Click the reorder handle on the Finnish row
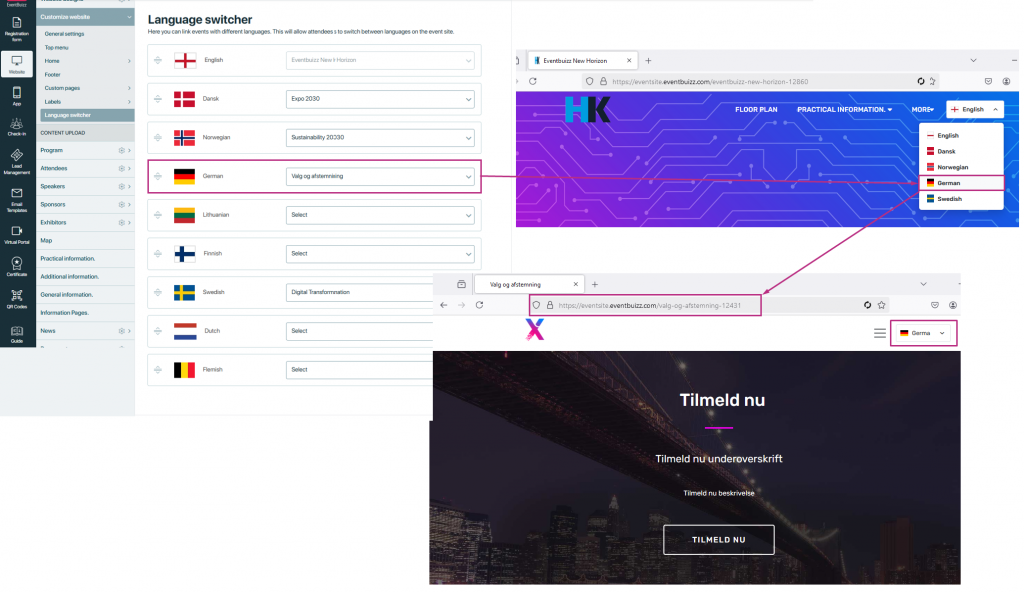 click(x=158, y=254)
